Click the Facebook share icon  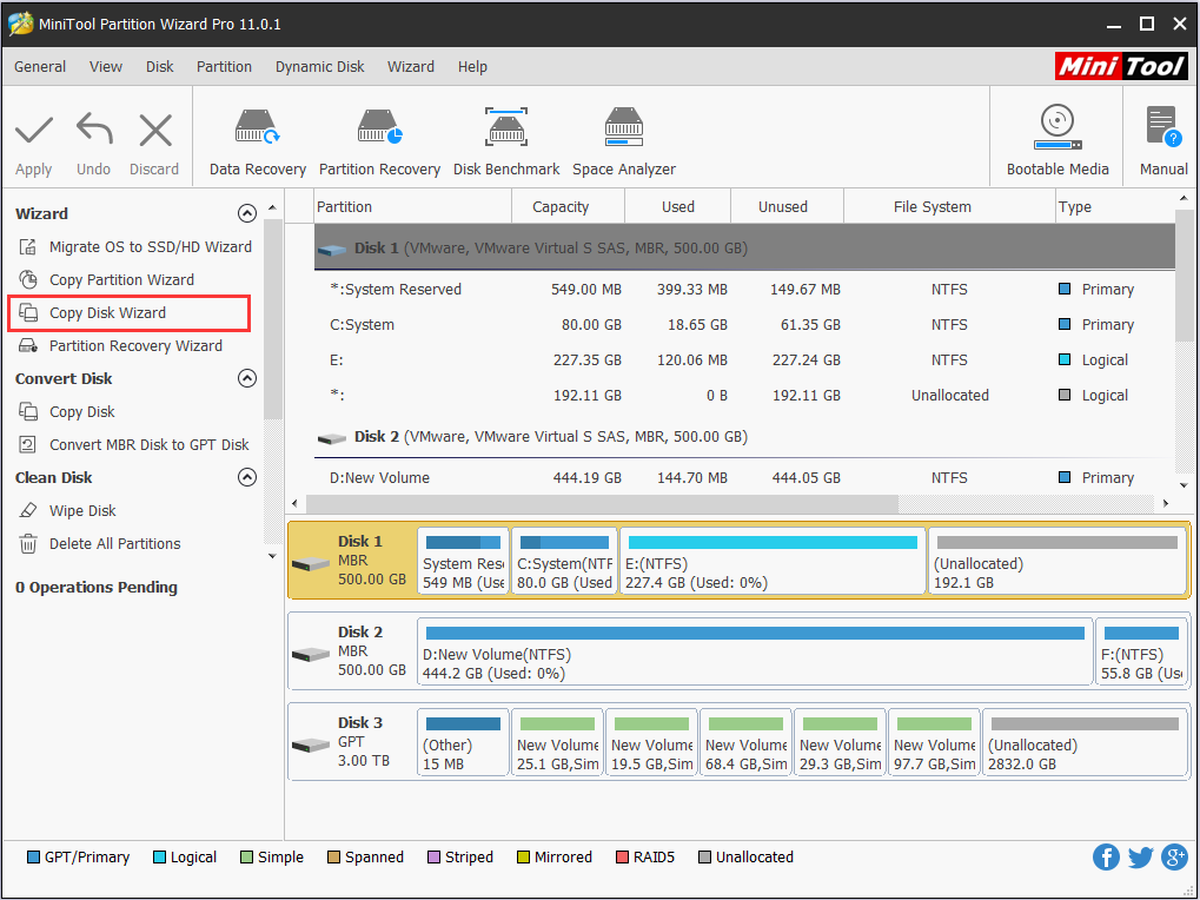[1106, 857]
